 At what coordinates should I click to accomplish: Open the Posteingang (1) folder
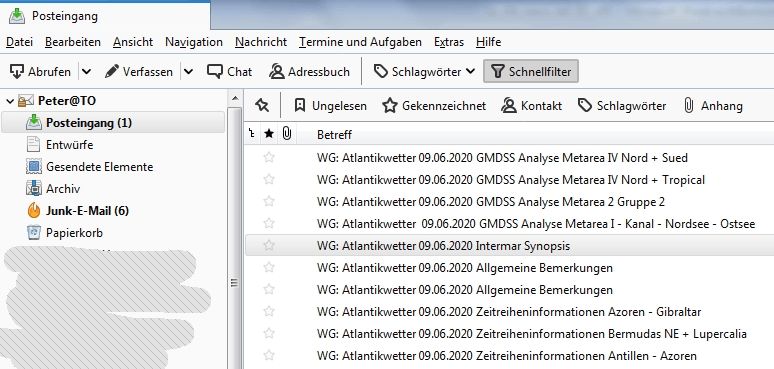[113, 122]
